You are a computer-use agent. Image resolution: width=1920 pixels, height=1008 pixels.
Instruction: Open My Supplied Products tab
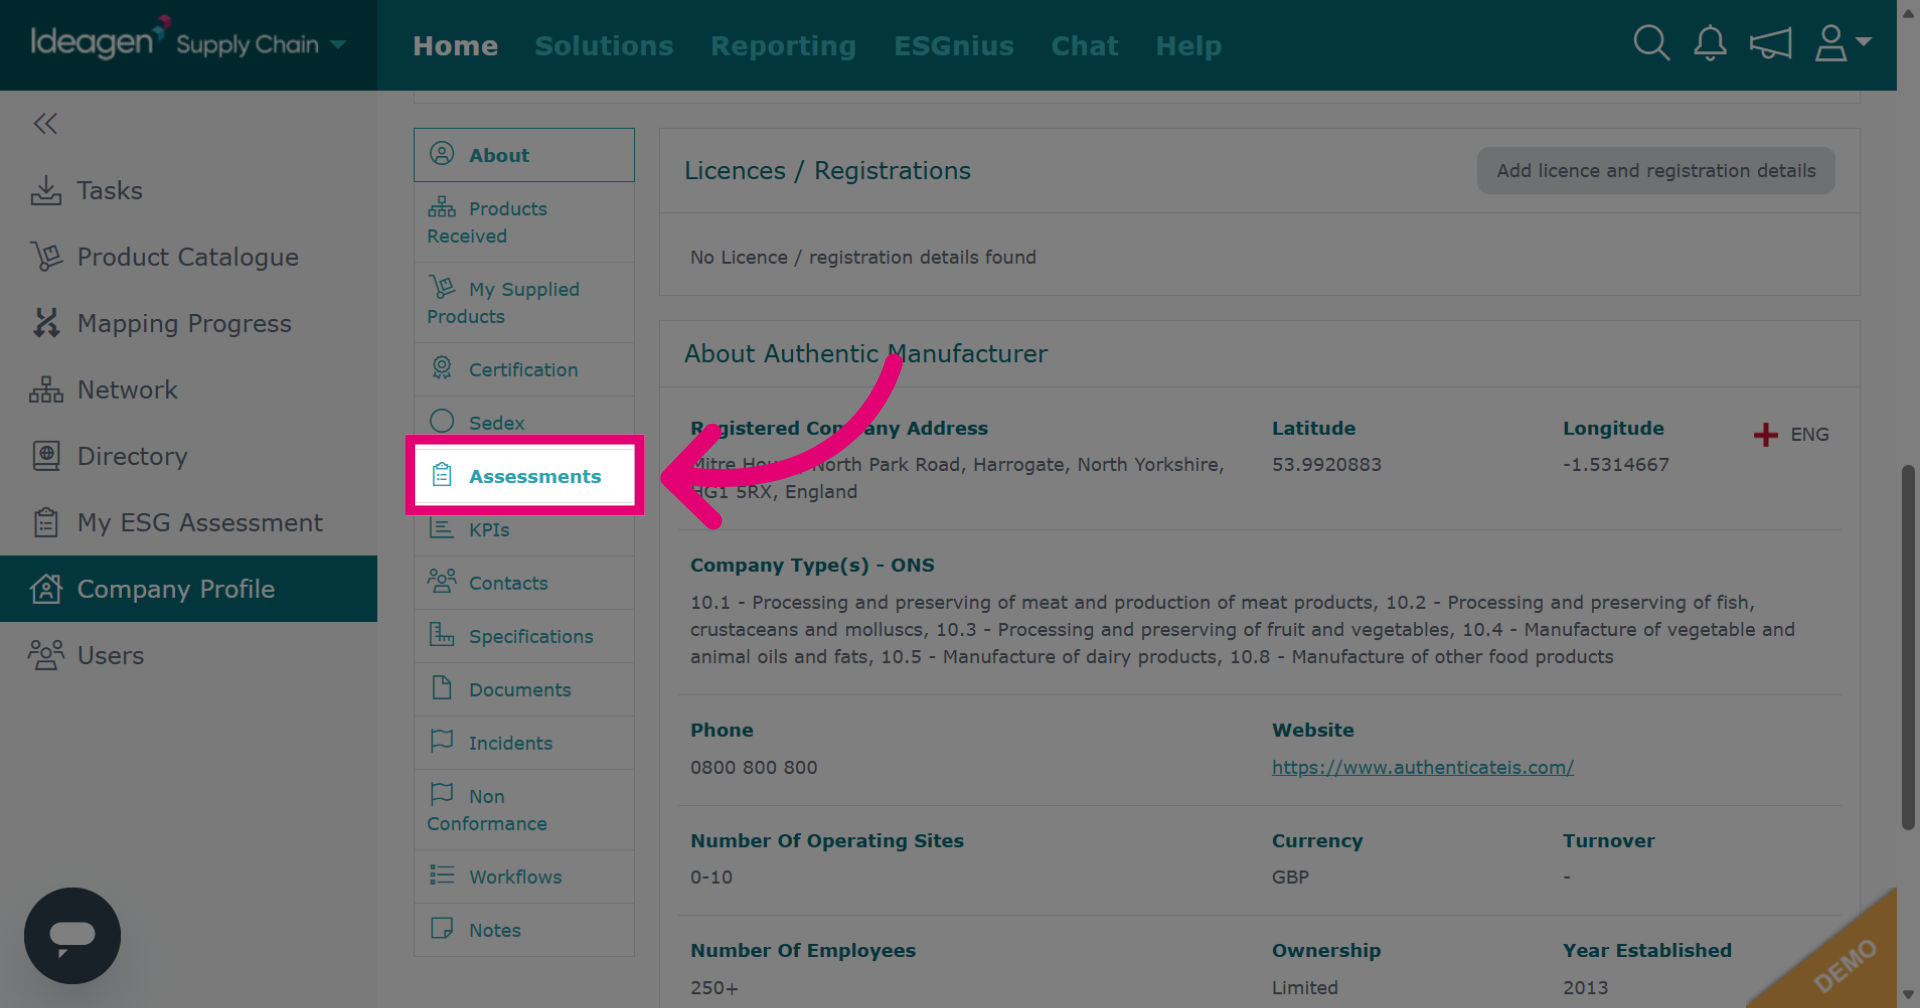point(524,302)
